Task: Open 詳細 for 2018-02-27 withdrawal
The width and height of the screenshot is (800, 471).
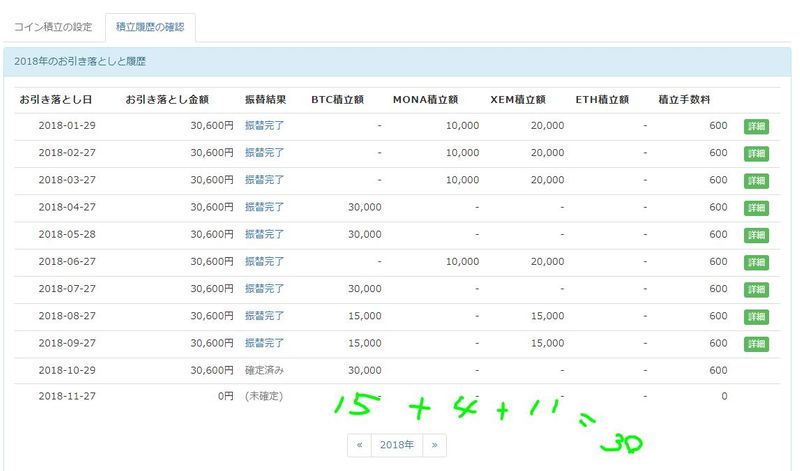Action: pyautogui.click(x=755, y=154)
